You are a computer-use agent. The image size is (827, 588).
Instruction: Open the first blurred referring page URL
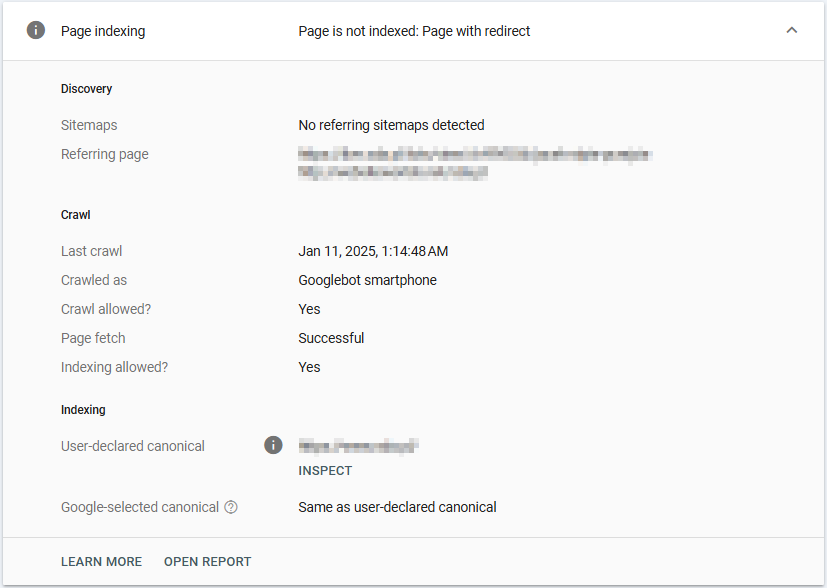coord(475,154)
